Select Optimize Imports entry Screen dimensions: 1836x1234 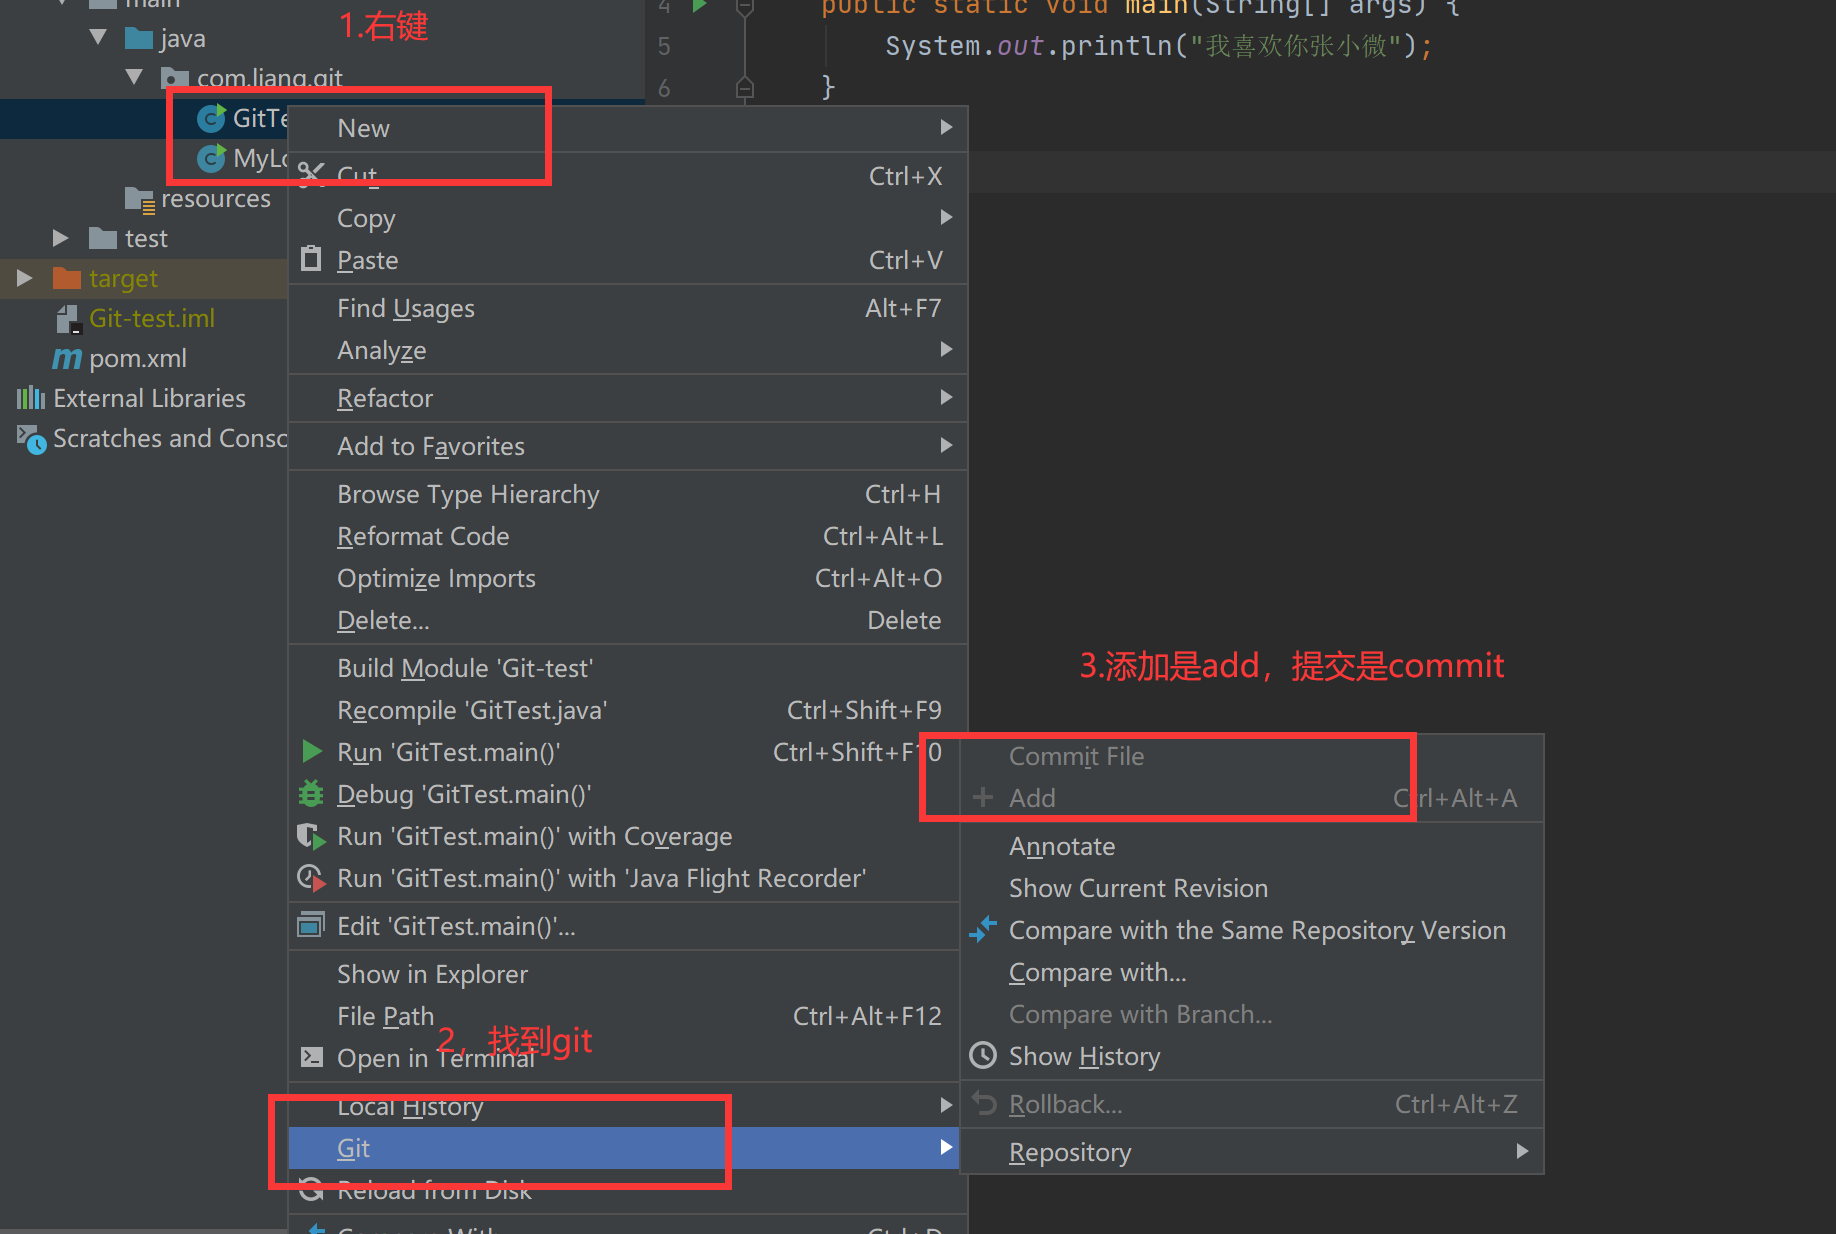tap(627, 578)
